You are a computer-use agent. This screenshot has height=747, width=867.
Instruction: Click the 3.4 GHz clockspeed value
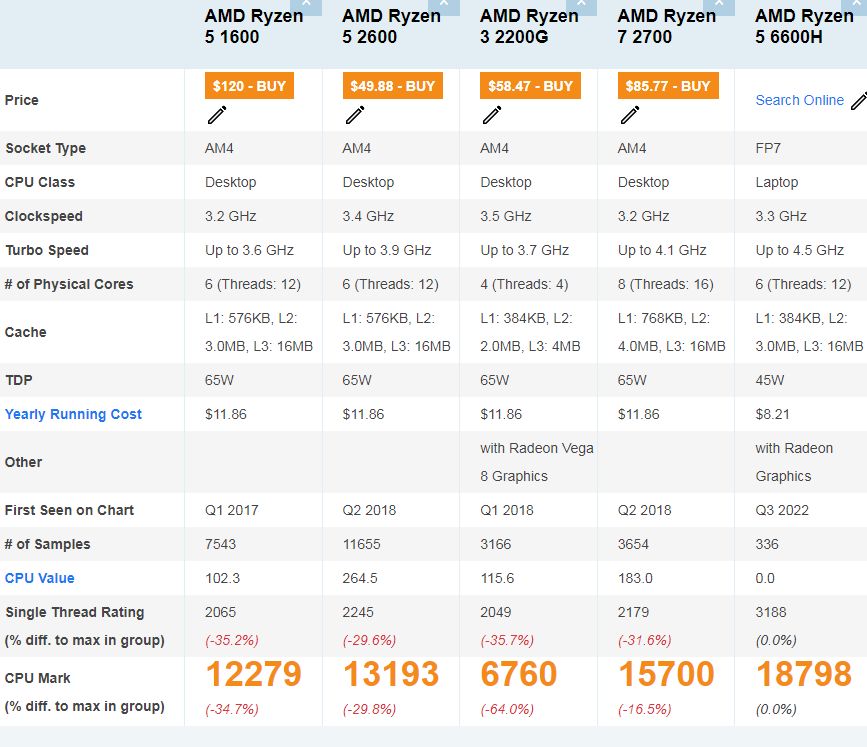(368, 216)
